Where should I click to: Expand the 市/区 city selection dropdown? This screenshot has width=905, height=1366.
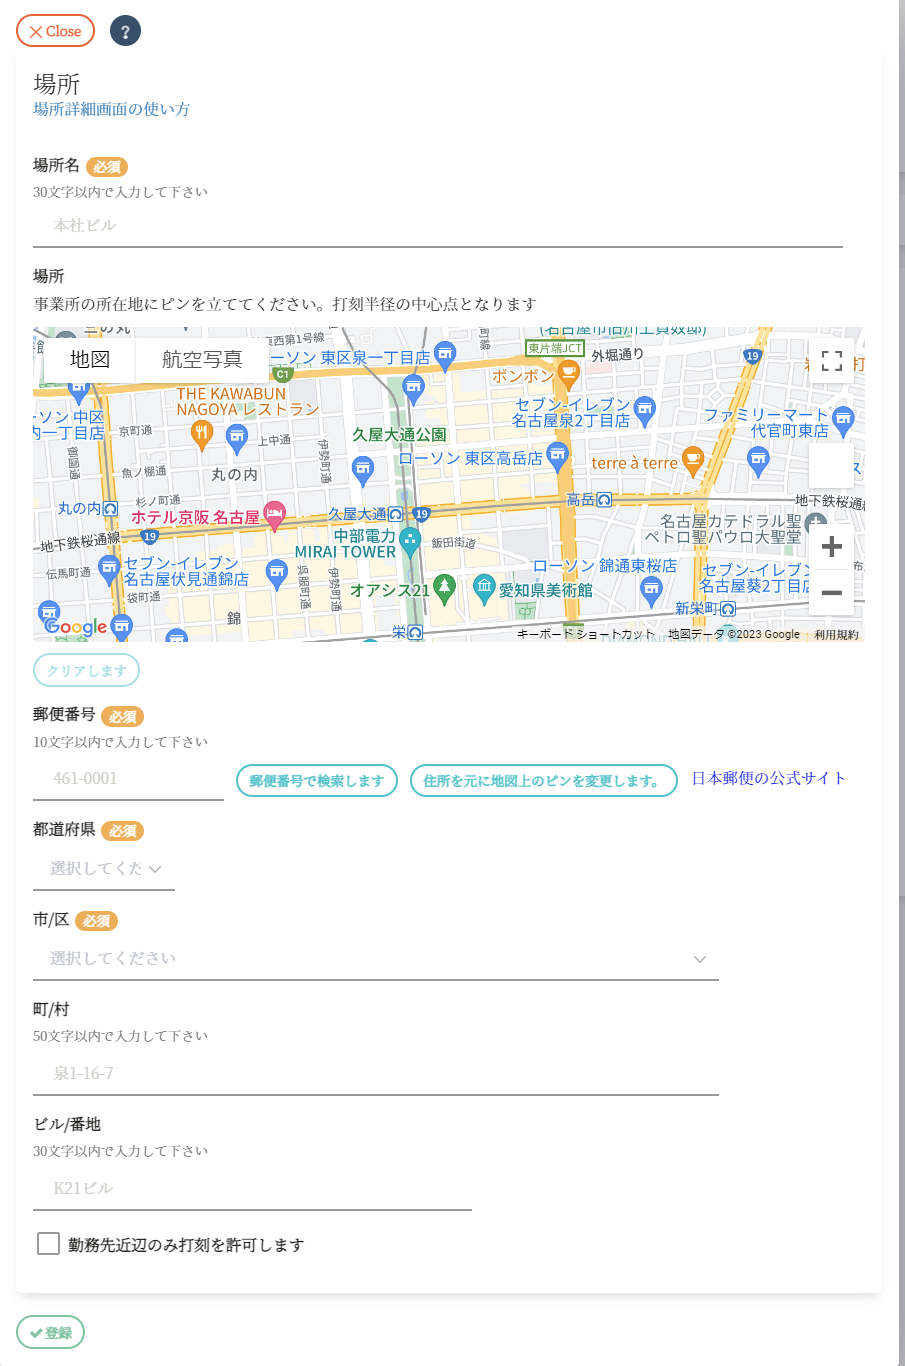pyautogui.click(x=376, y=959)
